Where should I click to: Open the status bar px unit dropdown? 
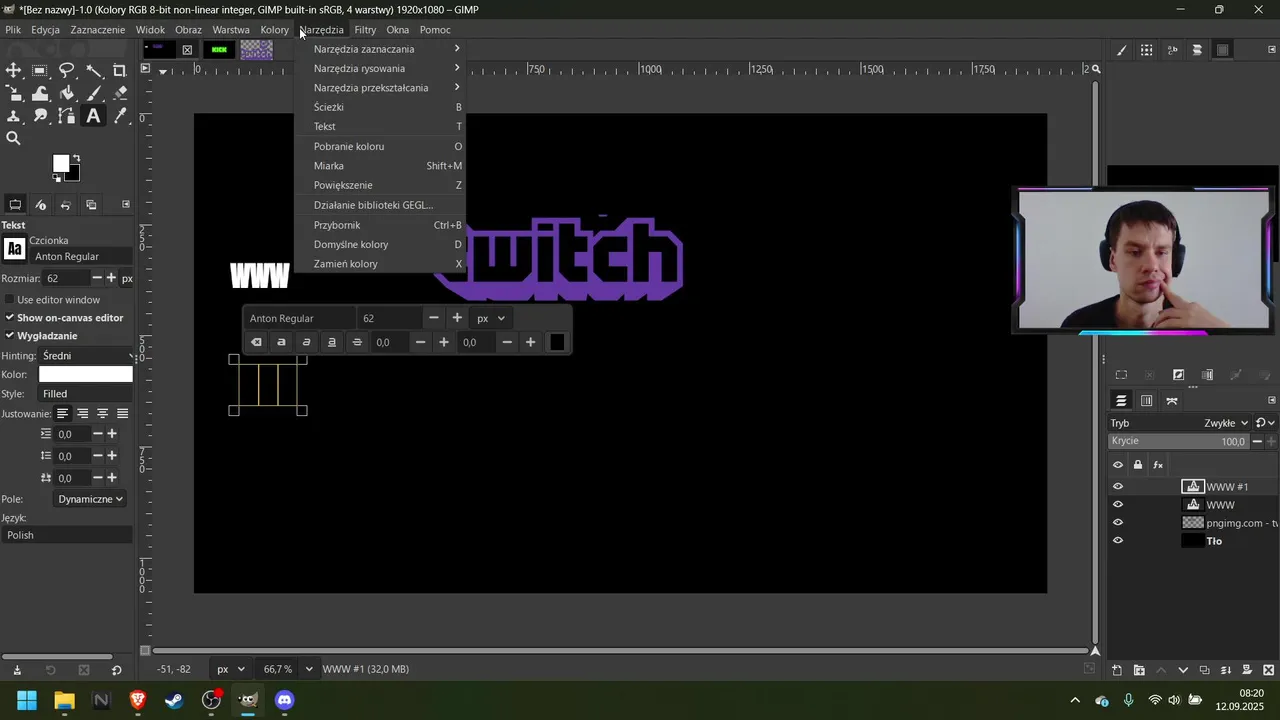[230, 669]
